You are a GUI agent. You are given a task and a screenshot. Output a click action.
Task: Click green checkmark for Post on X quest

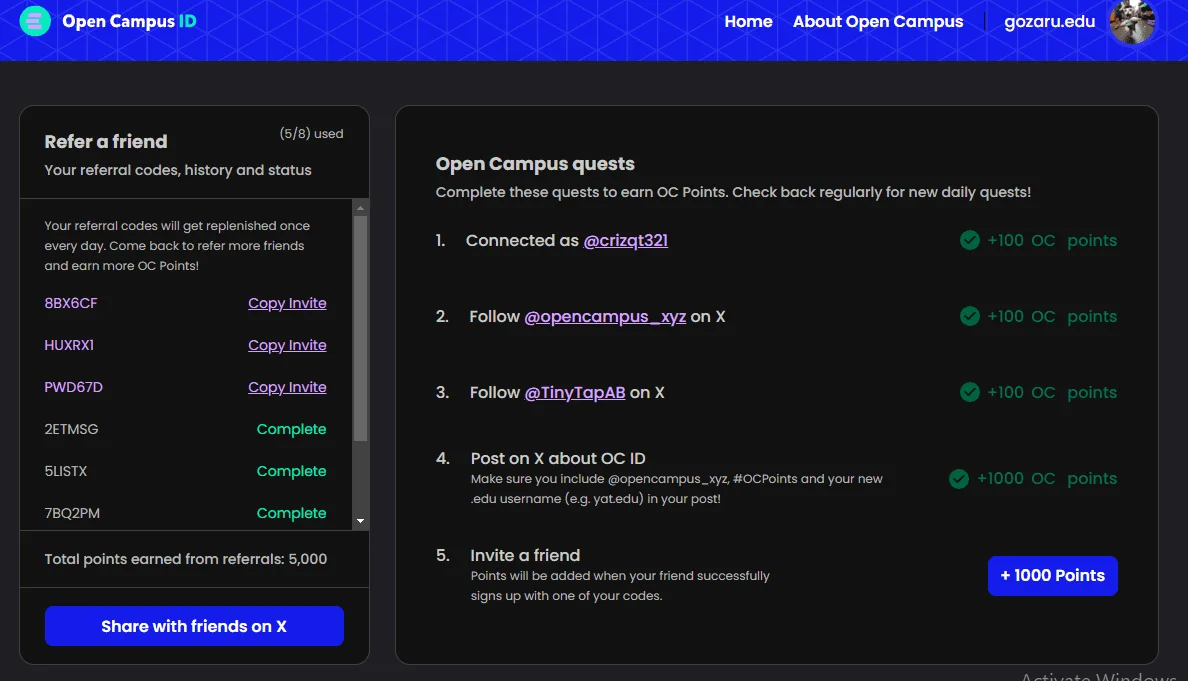click(958, 479)
